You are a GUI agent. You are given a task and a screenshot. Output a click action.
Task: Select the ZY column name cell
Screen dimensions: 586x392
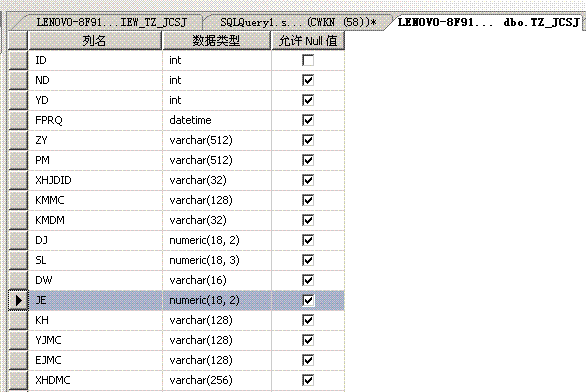click(95, 140)
